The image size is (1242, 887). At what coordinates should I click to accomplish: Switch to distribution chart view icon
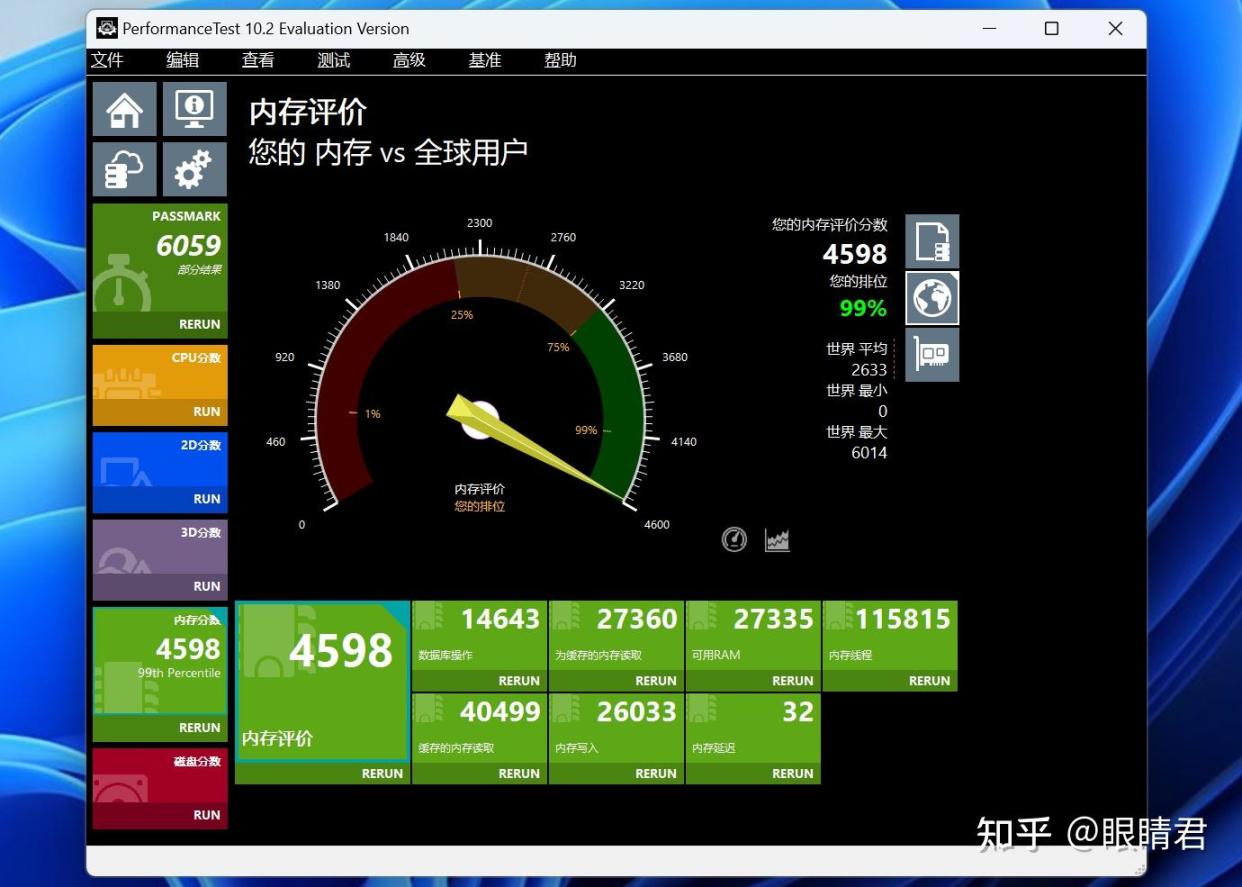[x=777, y=540]
